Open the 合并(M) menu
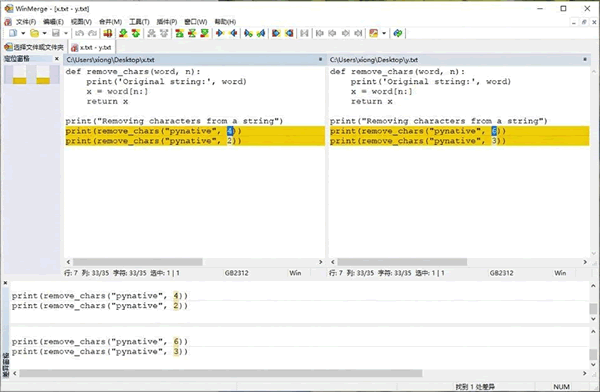Screen dimensions: 600x392 tap(110, 22)
